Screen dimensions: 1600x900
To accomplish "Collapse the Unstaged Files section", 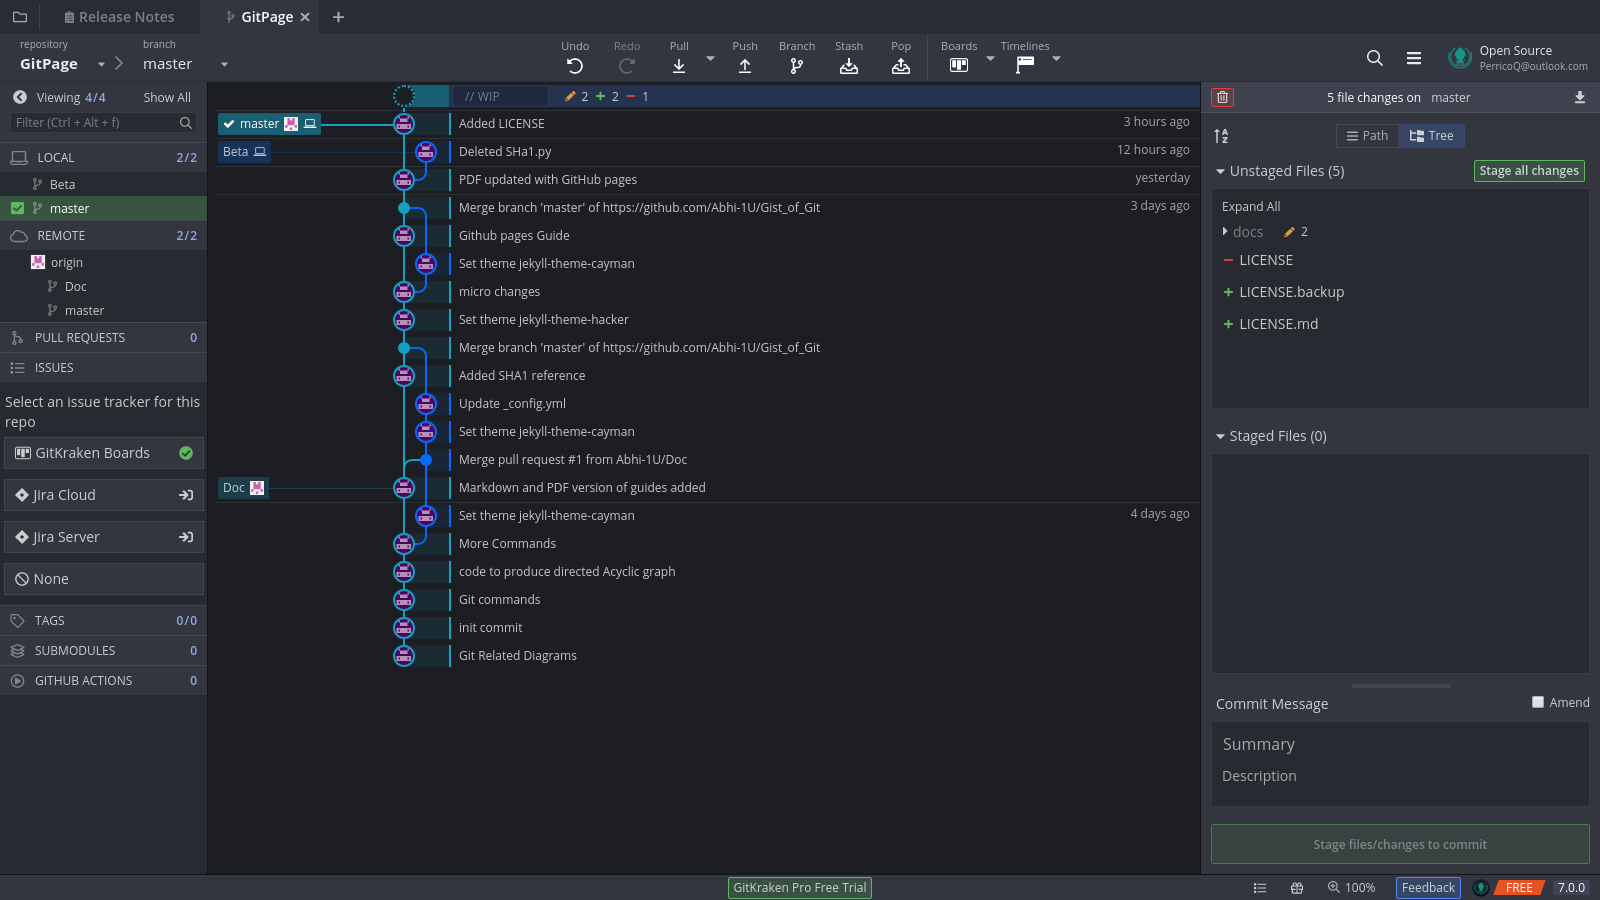I will pos(1220,171).
